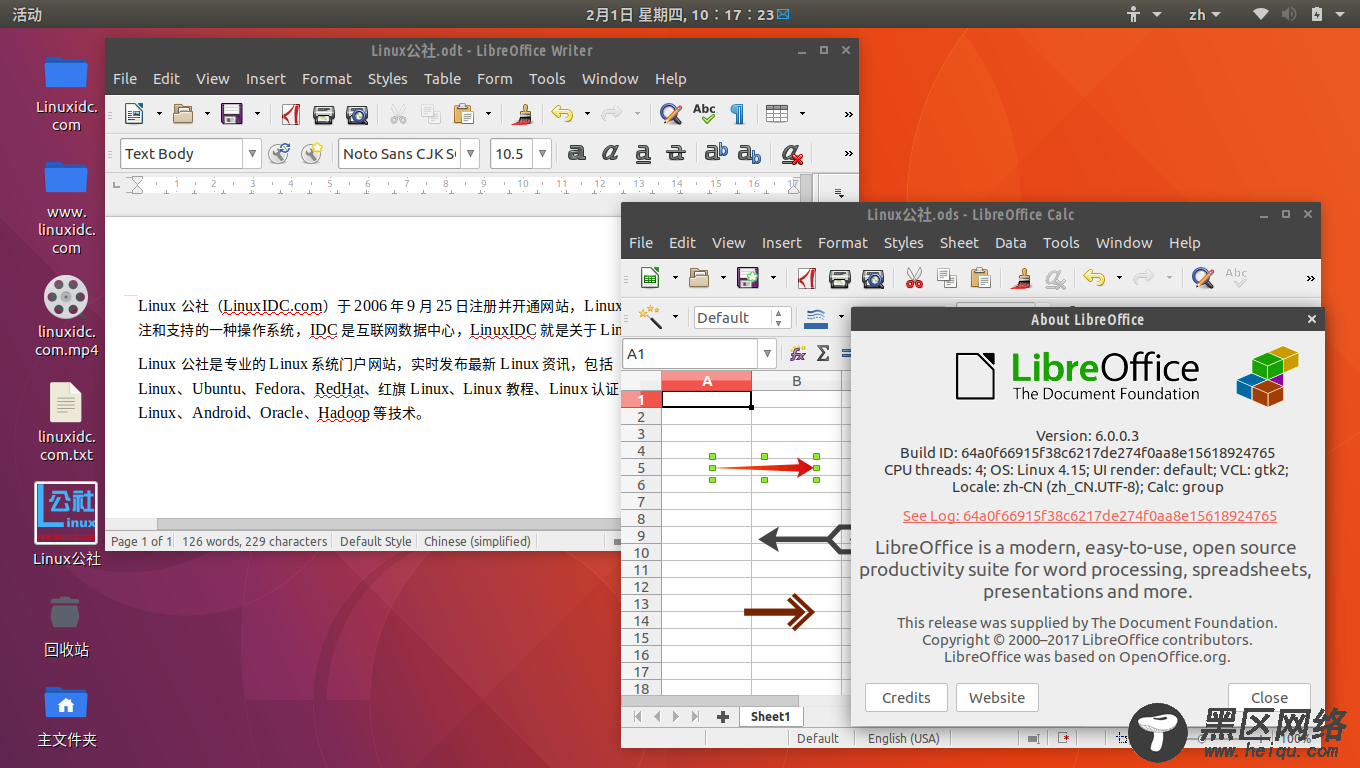Click Close button in About LibreOffice dialog

(x=1269, y=698)
